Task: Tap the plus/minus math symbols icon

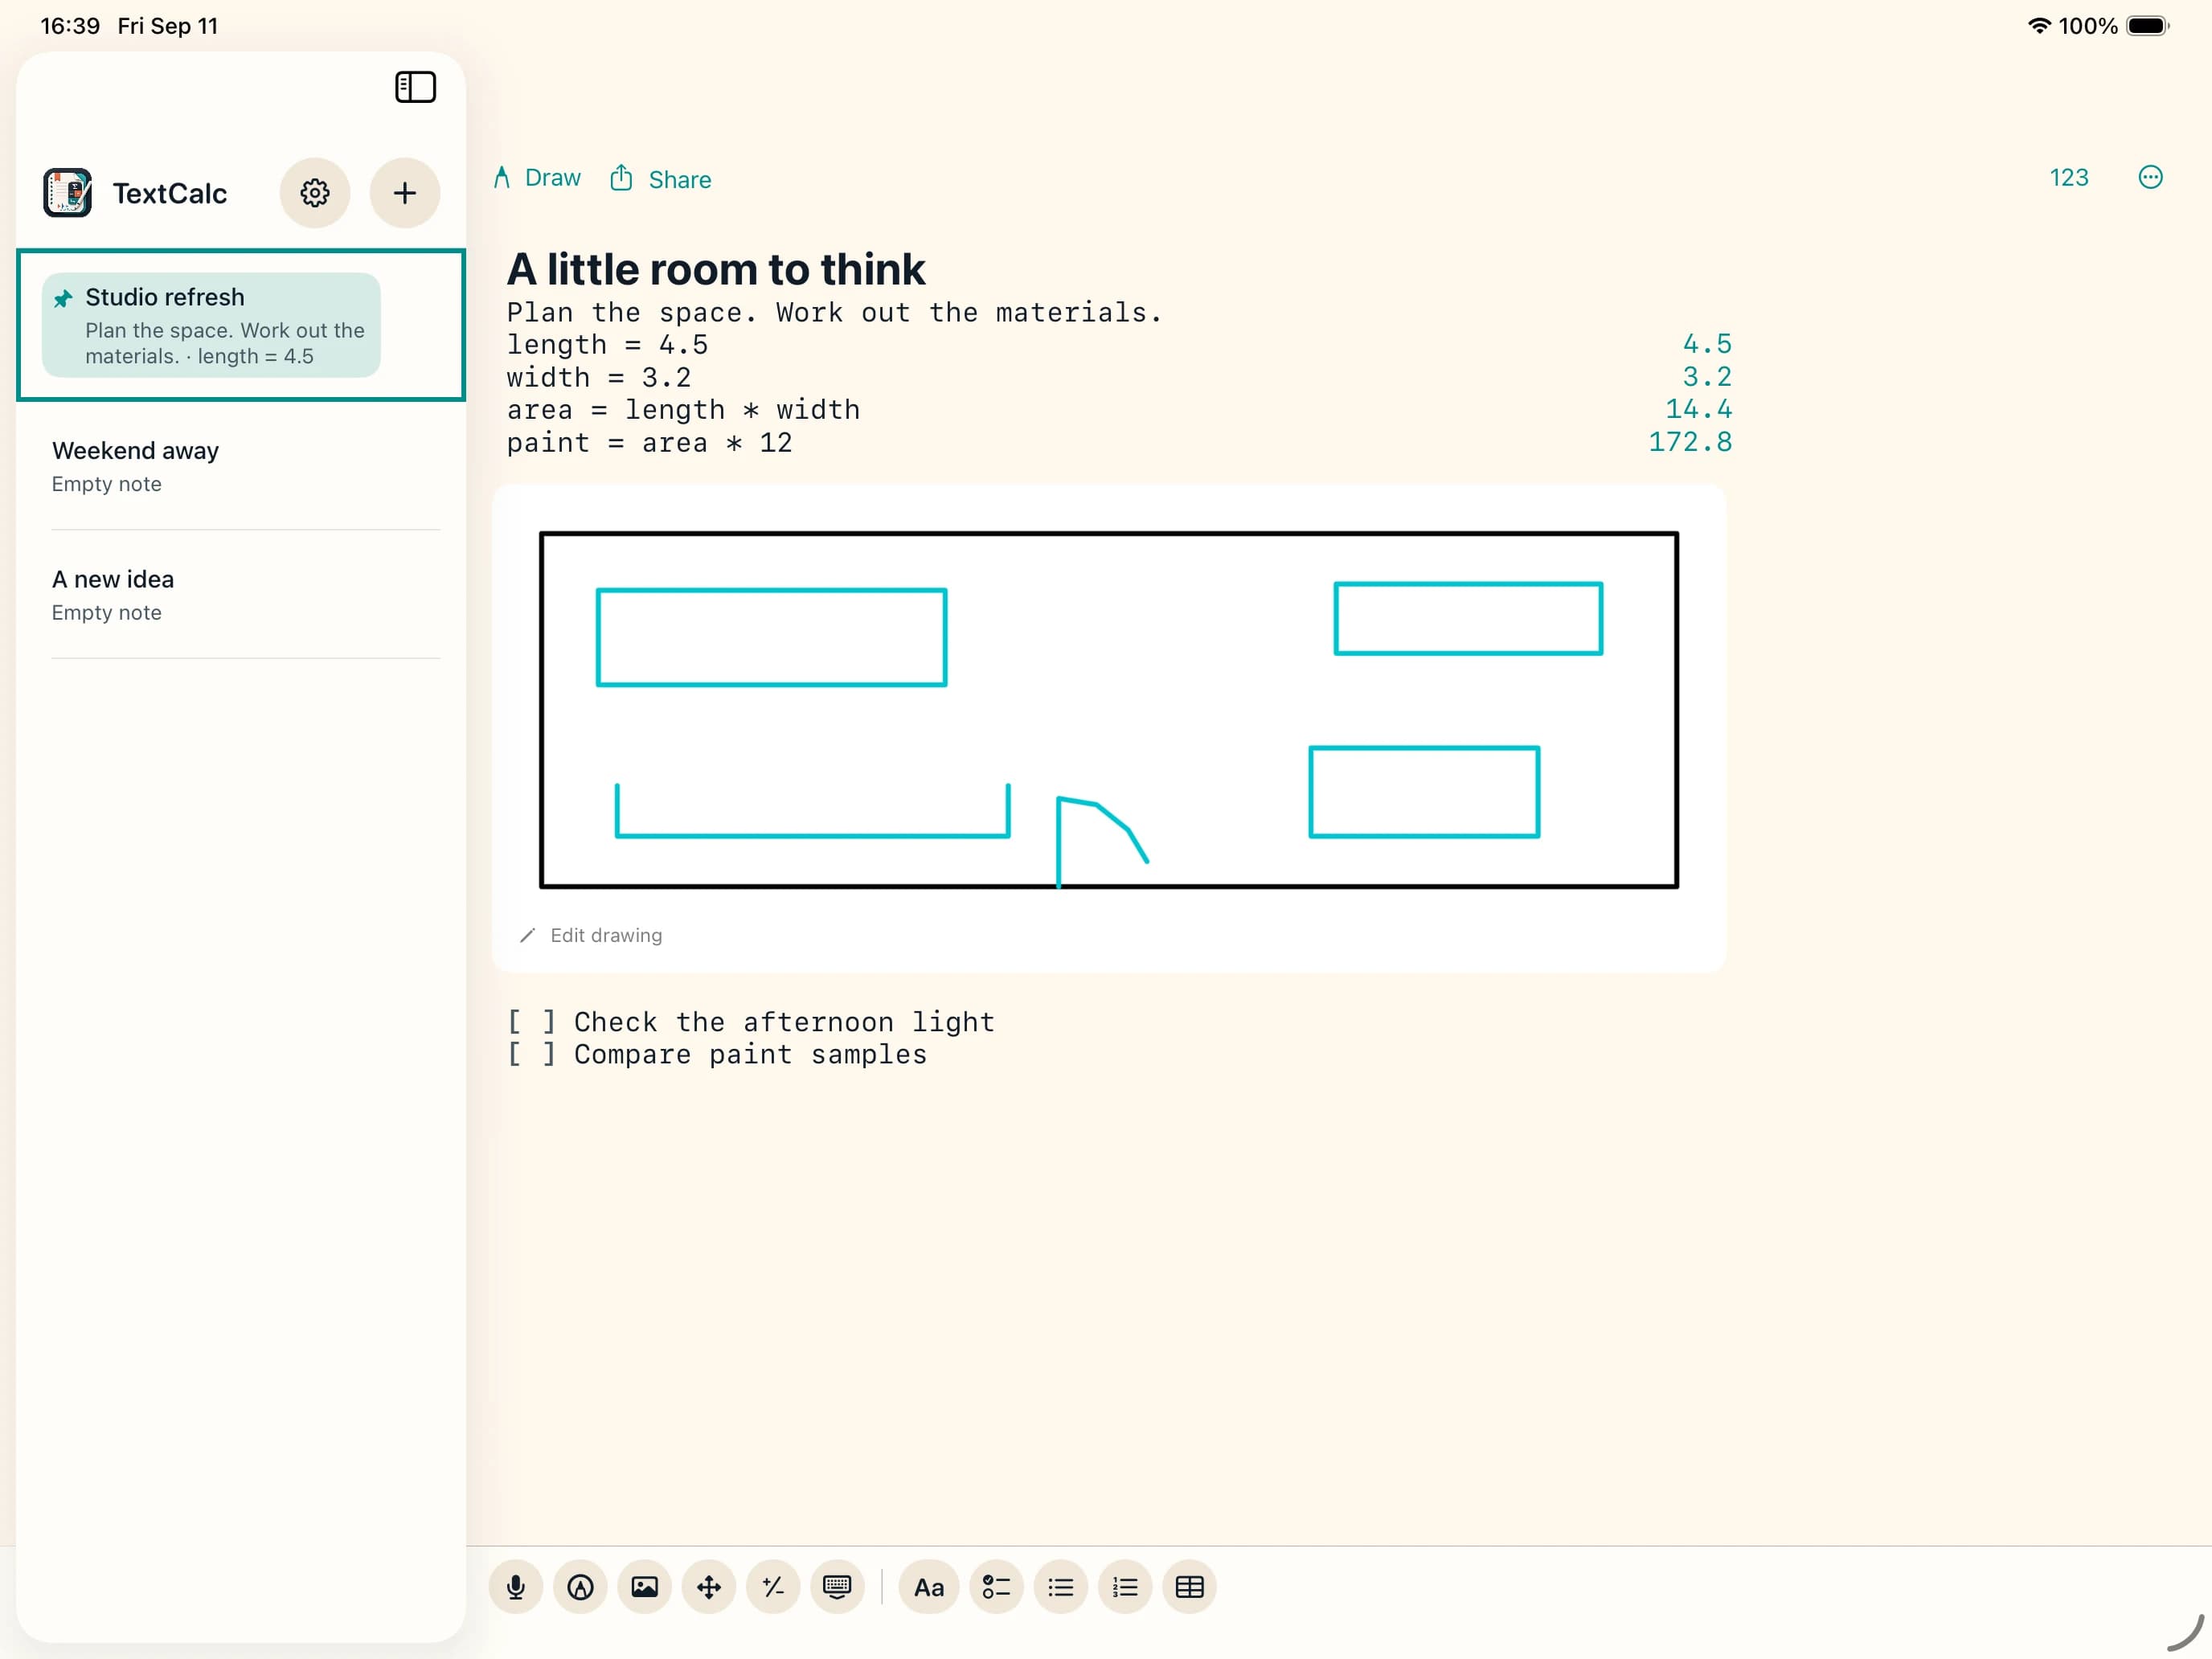Action: pyautogui.click(x=773, y=1587)
